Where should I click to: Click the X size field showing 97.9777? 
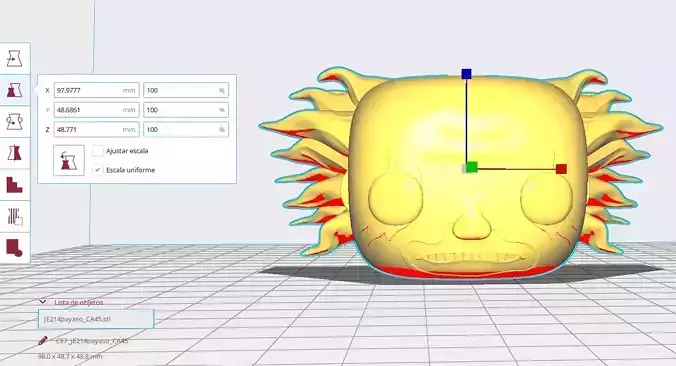(x=96, y=91)
